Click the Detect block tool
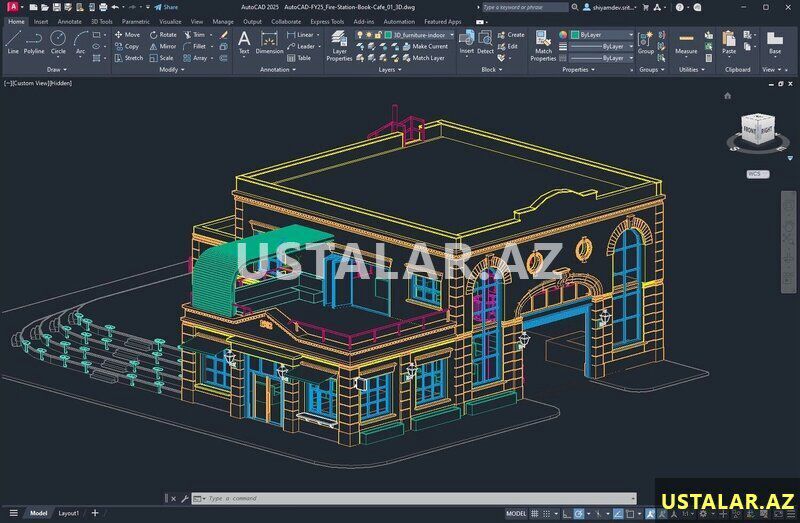Screen dimensions: 800x523 coord(485,42)
